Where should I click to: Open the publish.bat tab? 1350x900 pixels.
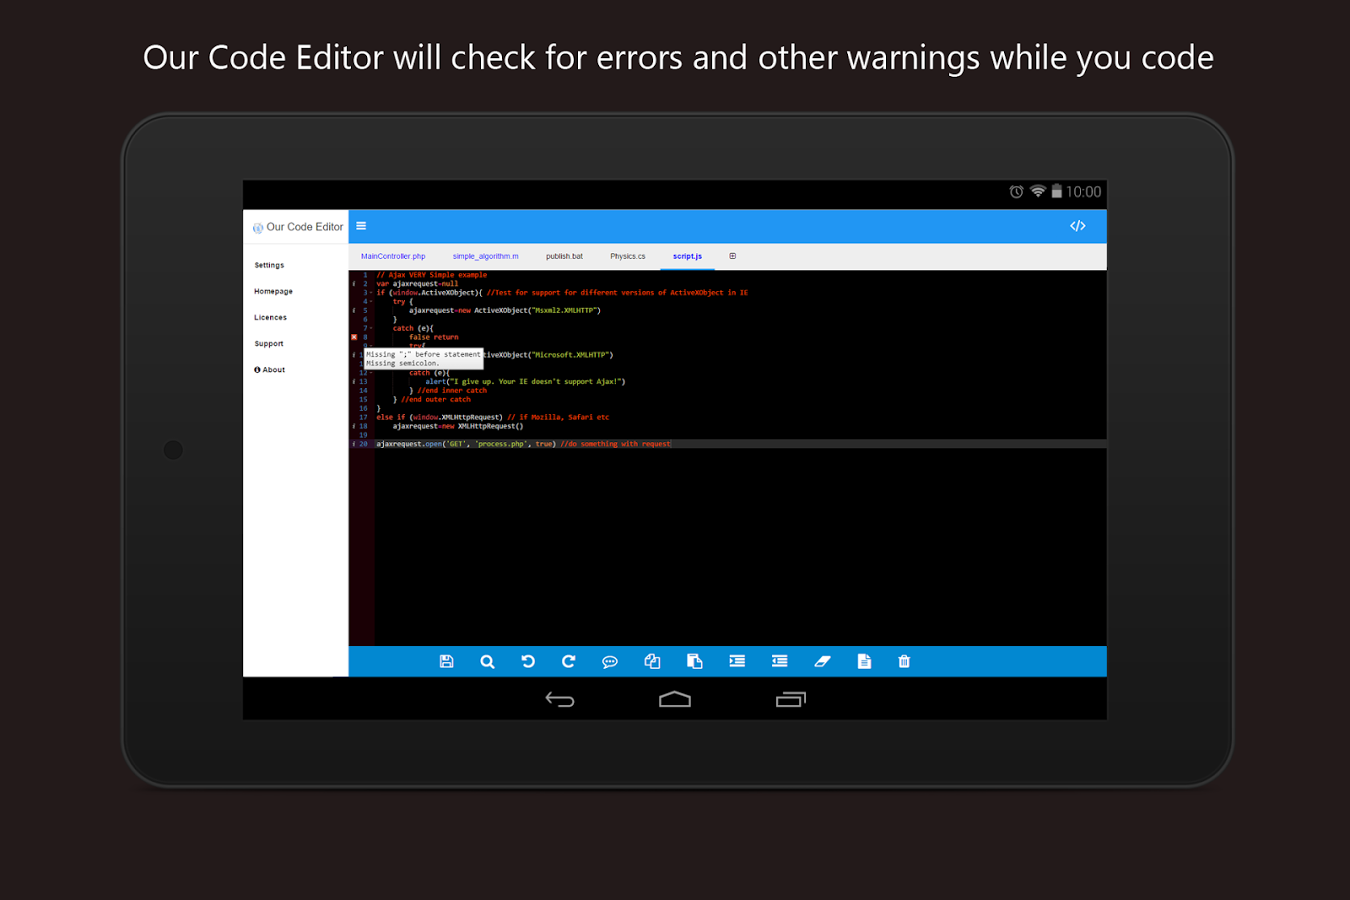pos(564,256)
